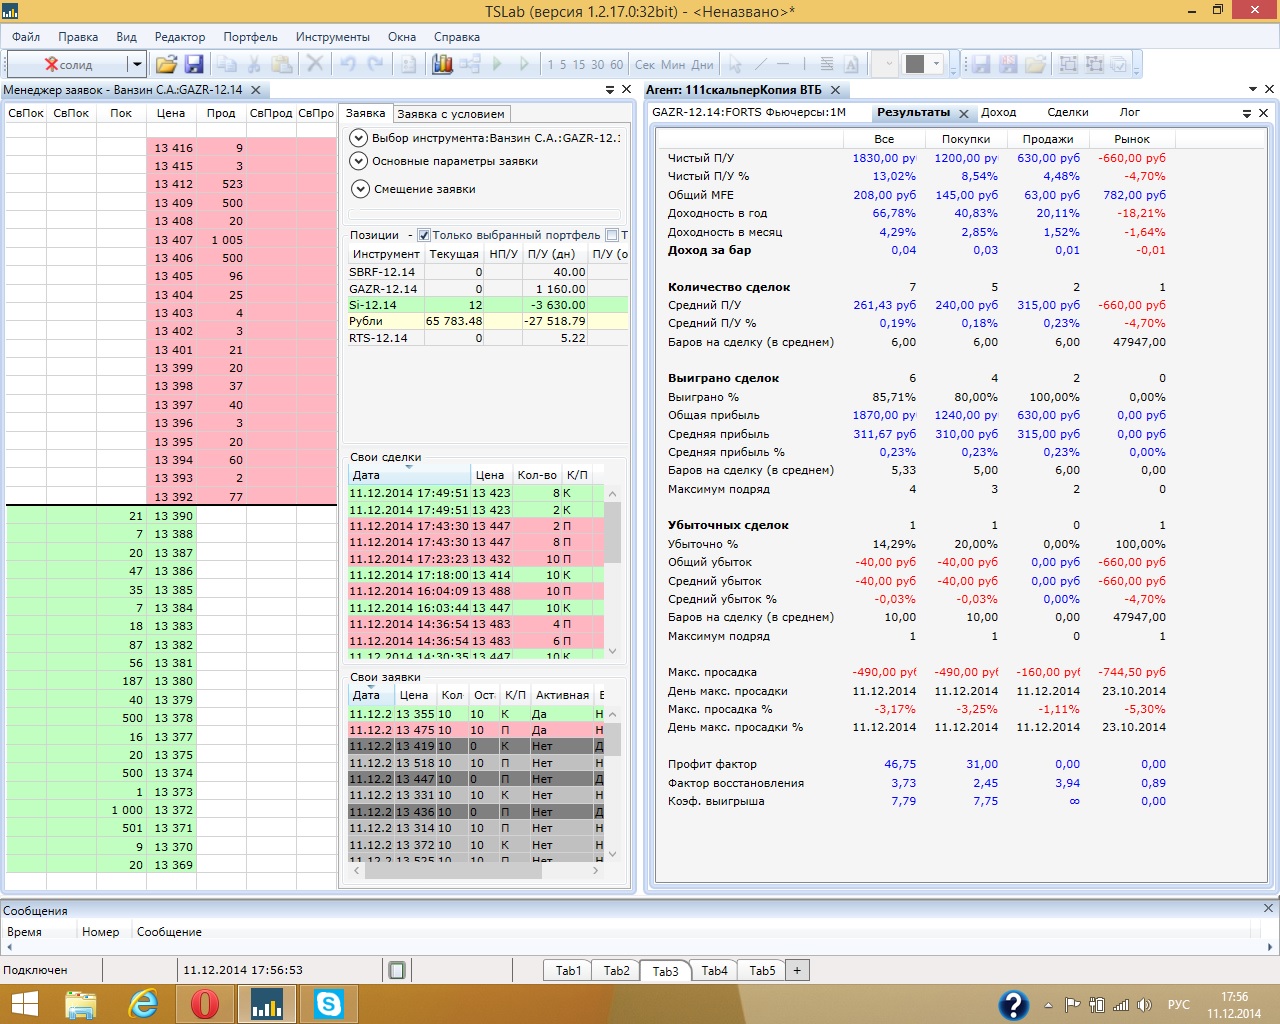Toggle 'Только выбранный портфель' checkbox

click(424, 235)
